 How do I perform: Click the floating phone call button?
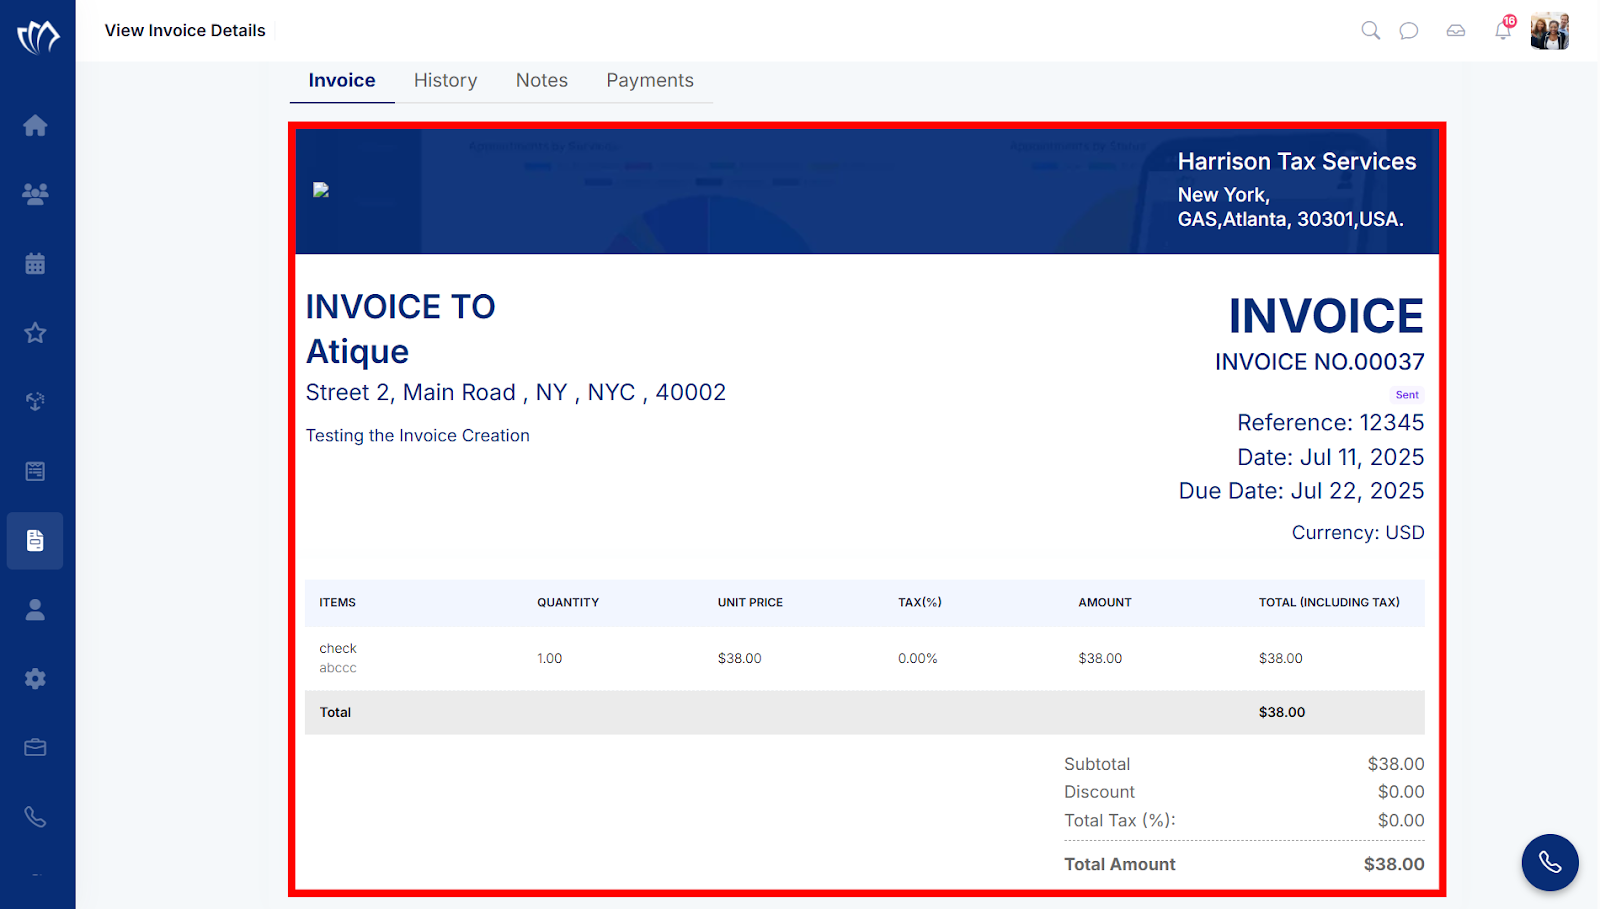click(x=1550, y=862)
